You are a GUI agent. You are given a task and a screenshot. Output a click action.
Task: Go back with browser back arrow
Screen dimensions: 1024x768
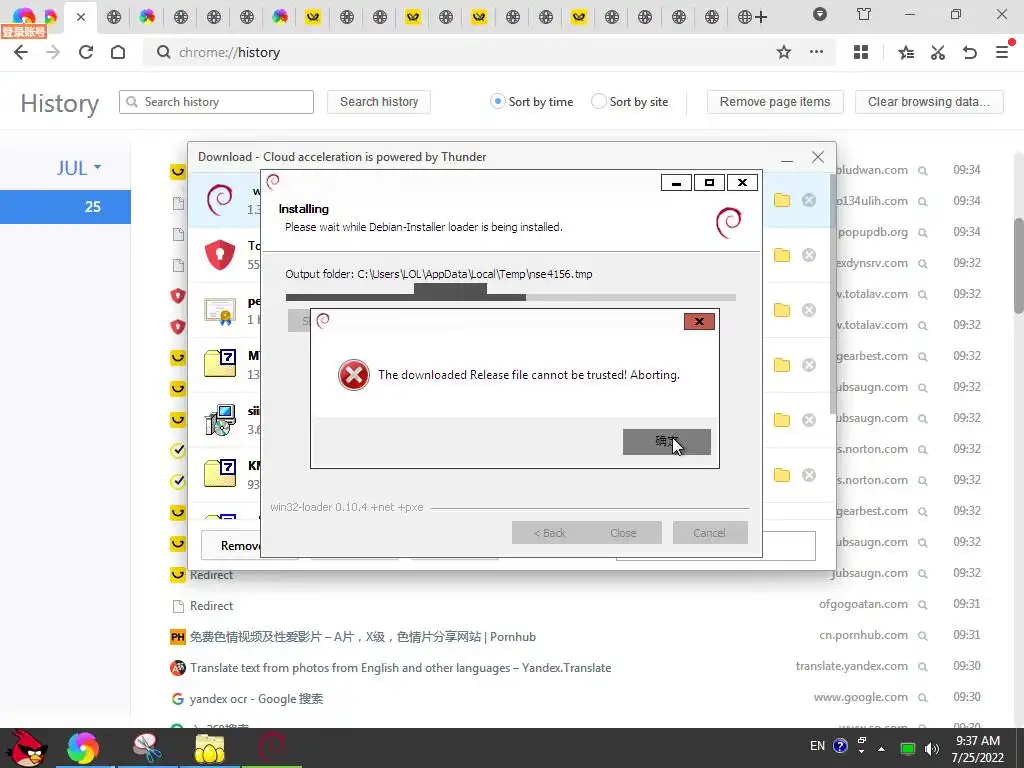pos(21,52)
